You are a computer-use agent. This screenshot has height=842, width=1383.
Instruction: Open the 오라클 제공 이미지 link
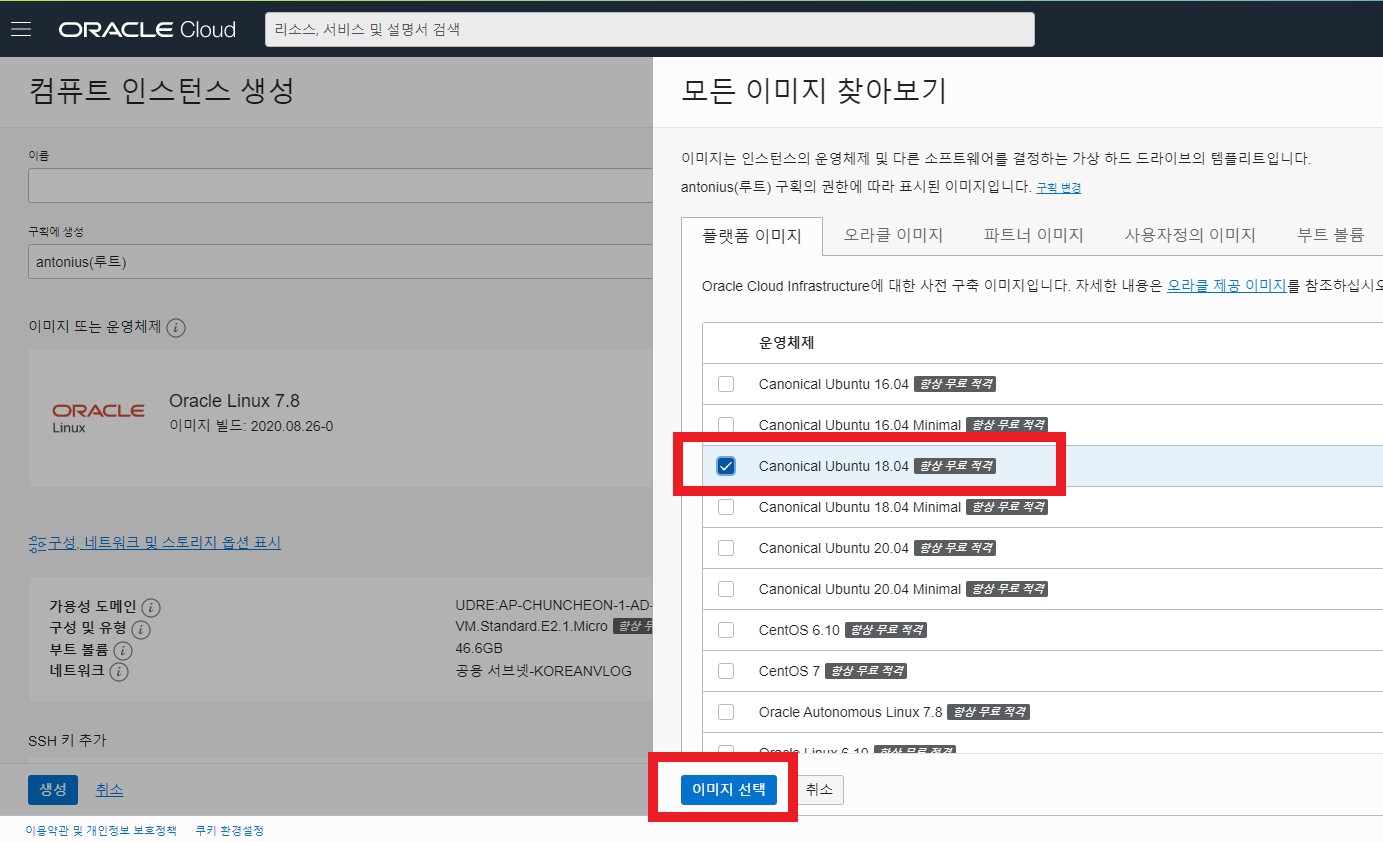tap(1227, 286)
